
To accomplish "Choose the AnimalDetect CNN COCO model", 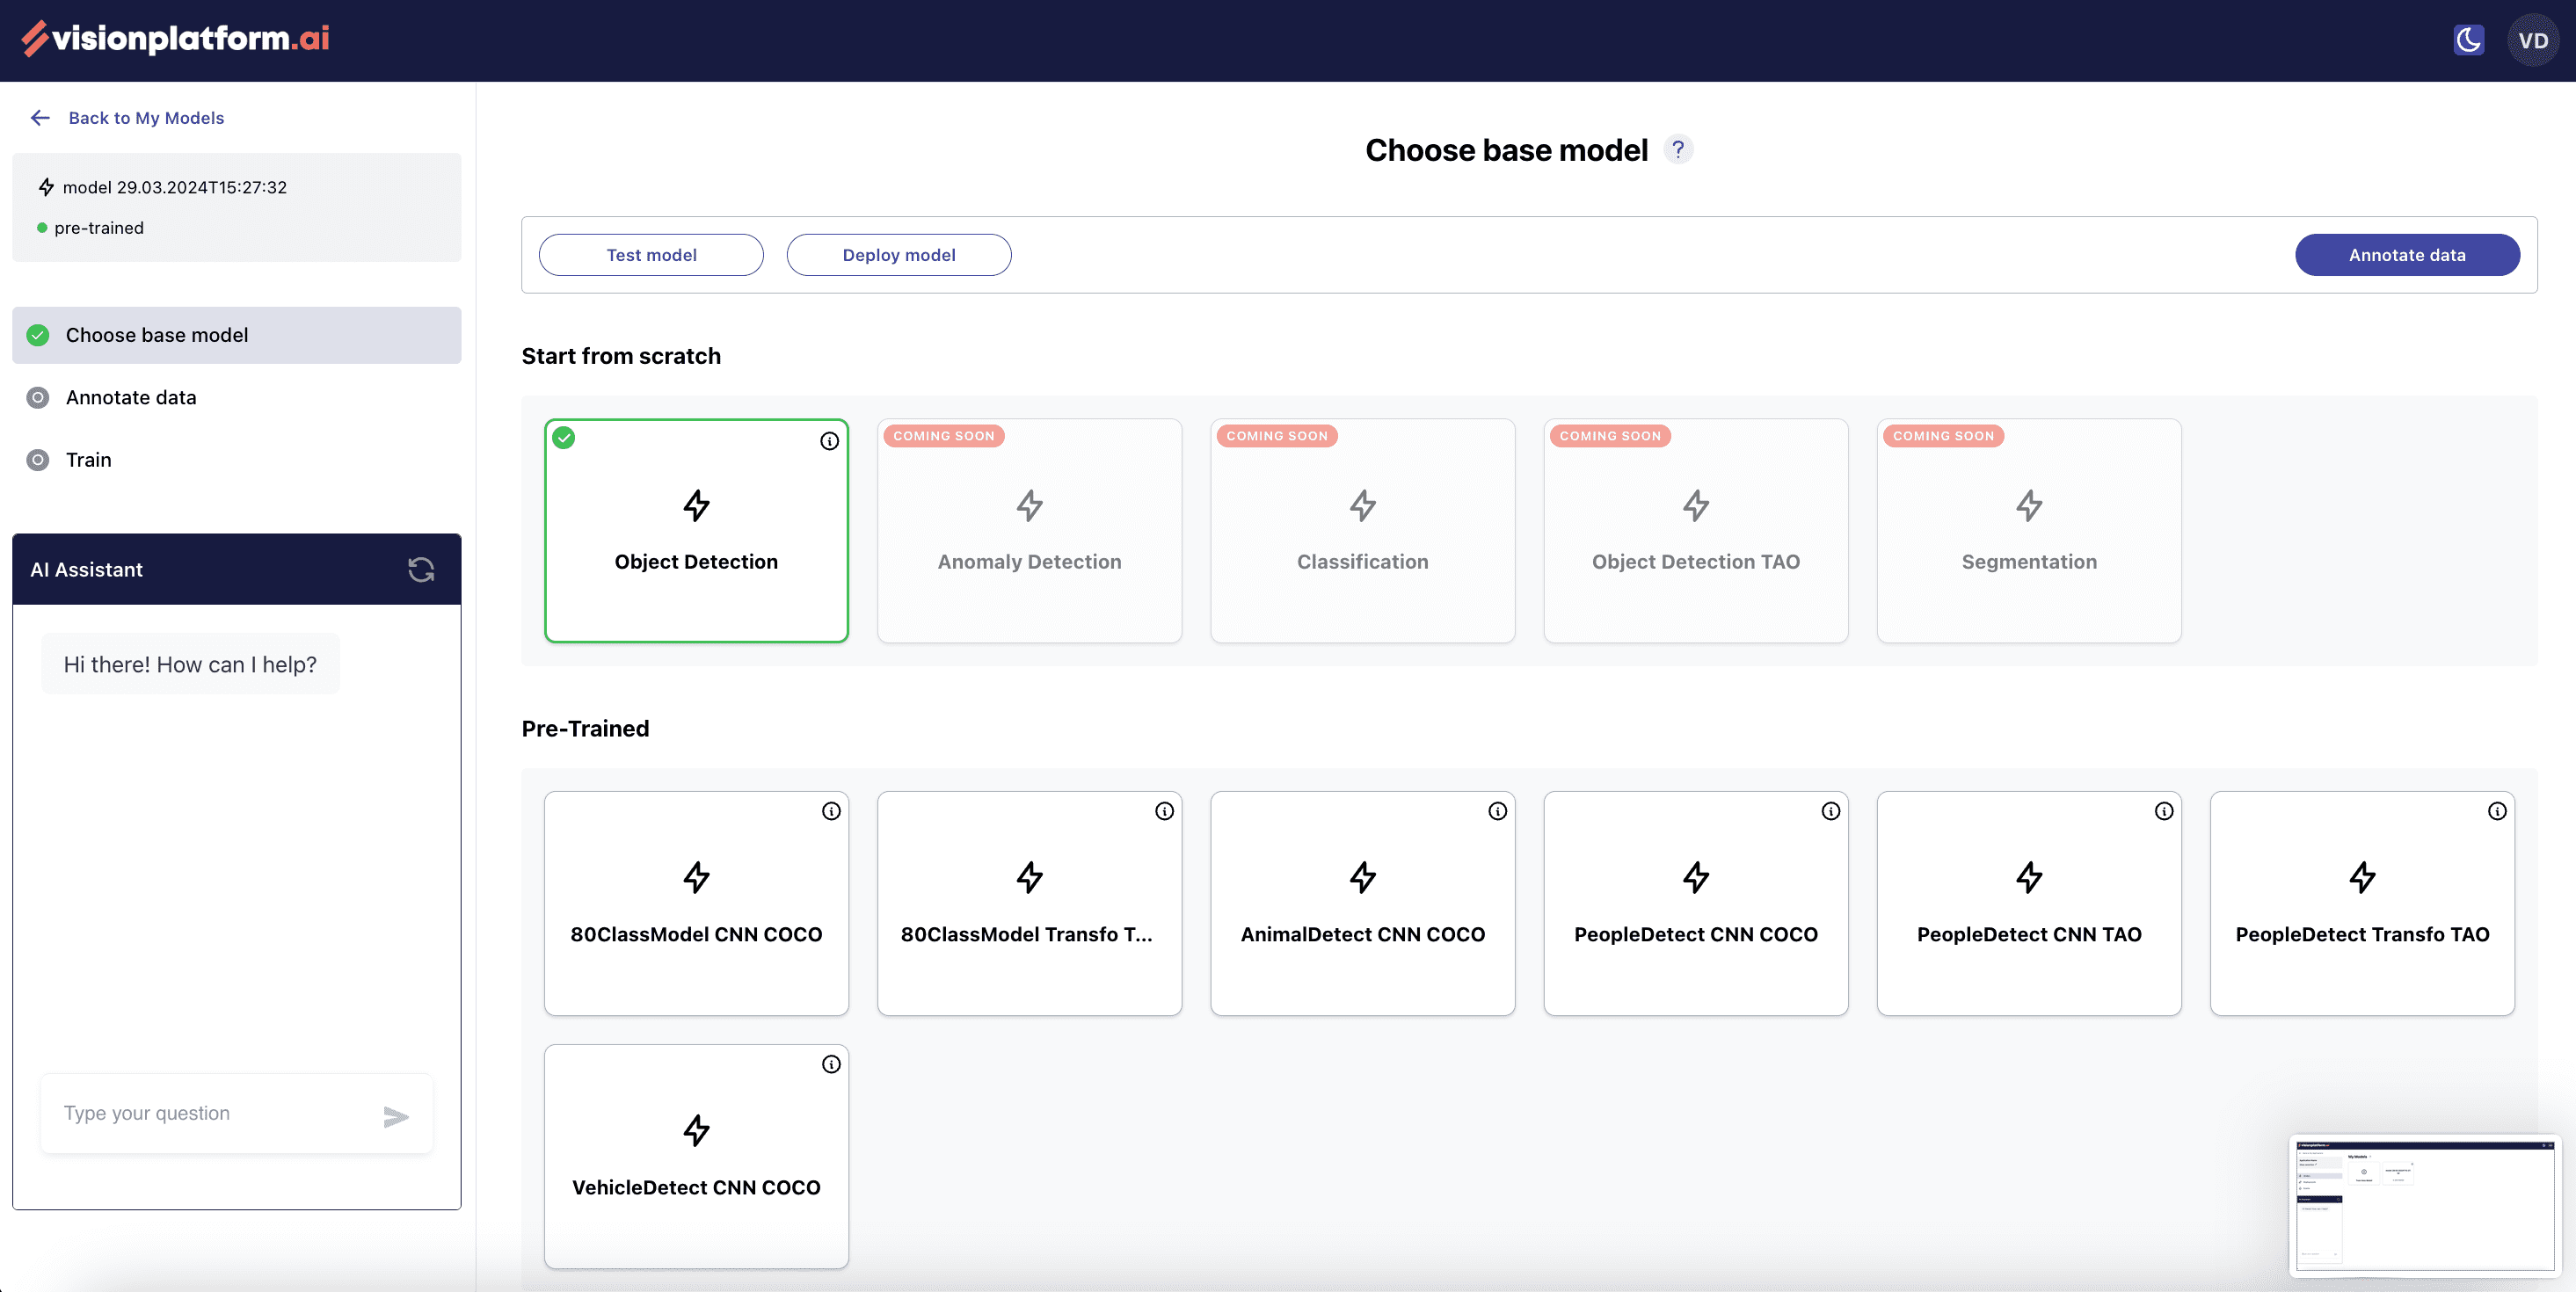I will pos(1362,903).
